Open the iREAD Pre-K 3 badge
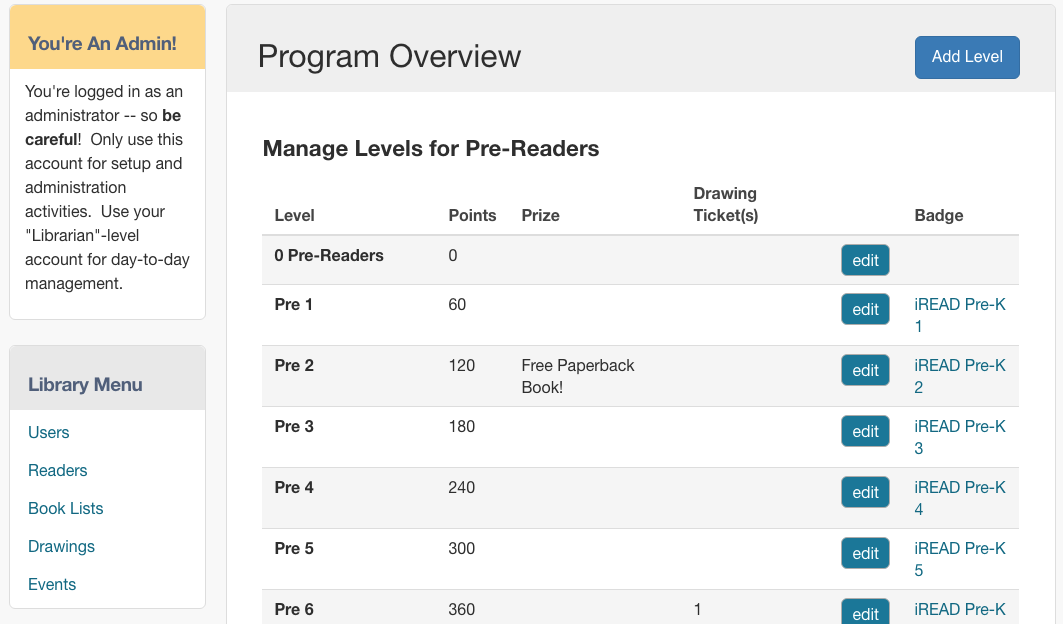 (959, 437)
